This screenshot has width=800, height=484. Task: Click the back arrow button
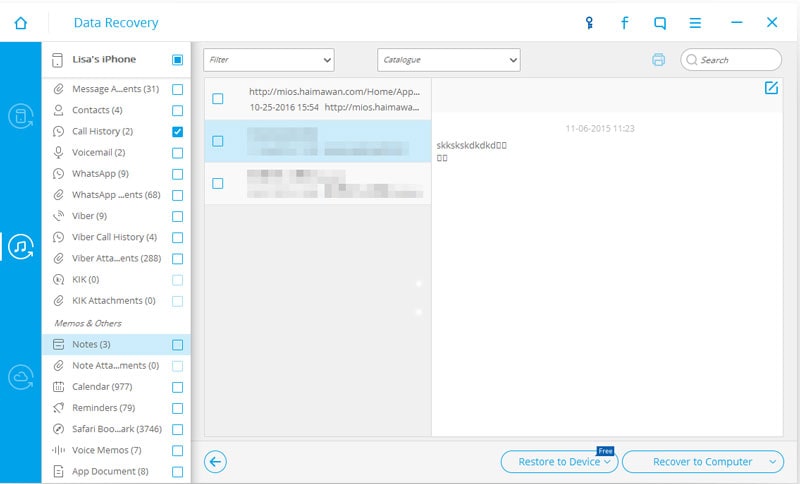coord(215,462)
